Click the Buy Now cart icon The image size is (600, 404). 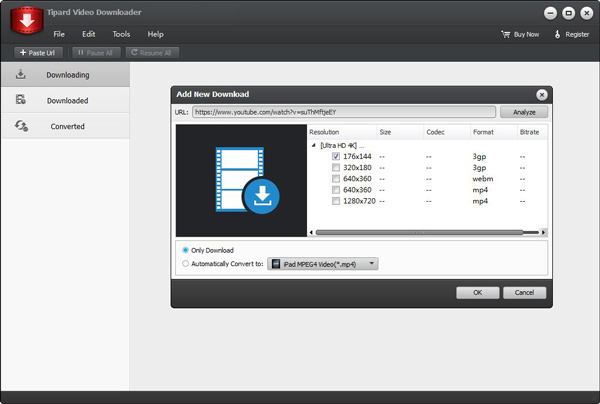(x=505, y=34)
